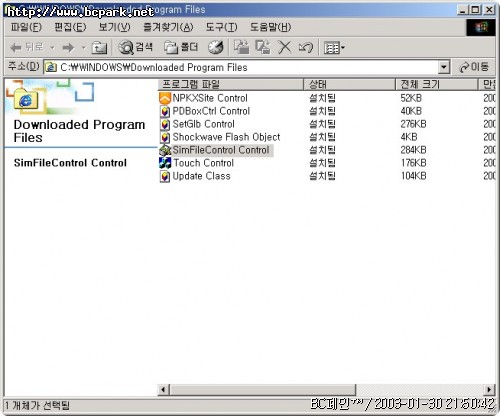Open the 보기(V) menu

[x=114, y=27]
